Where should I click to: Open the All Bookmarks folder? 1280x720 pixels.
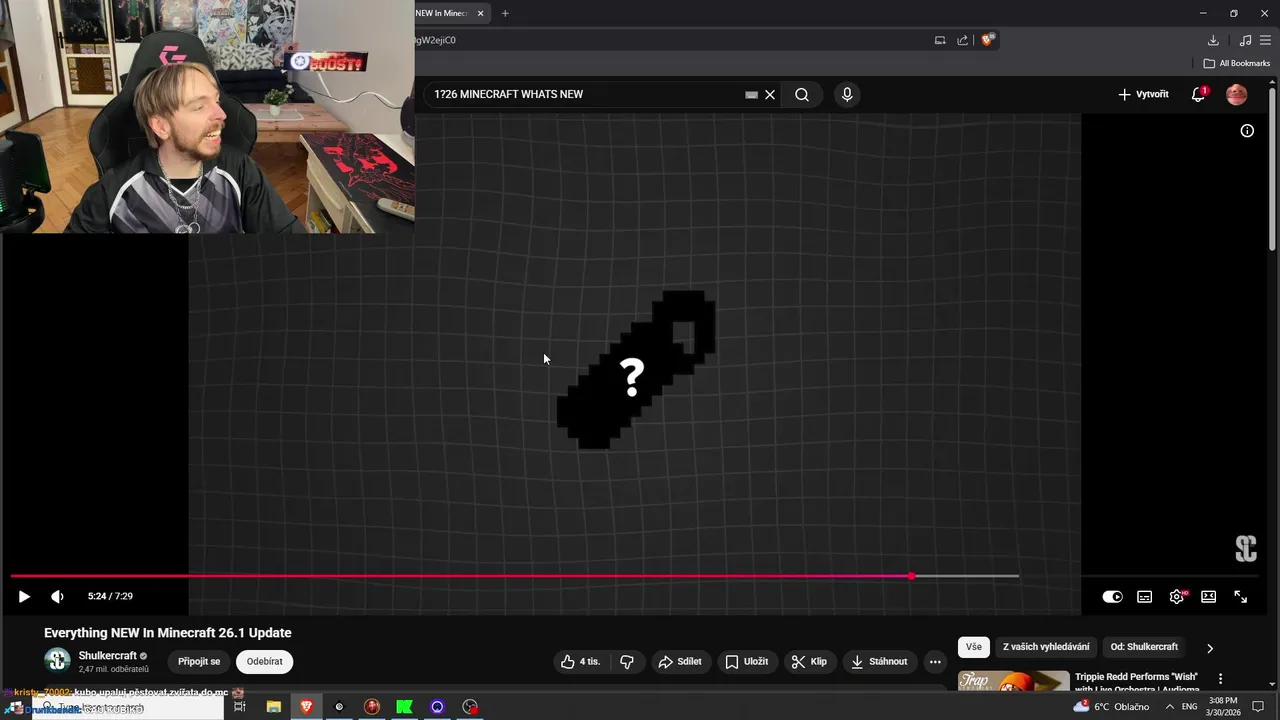(x=1237, y=63)
